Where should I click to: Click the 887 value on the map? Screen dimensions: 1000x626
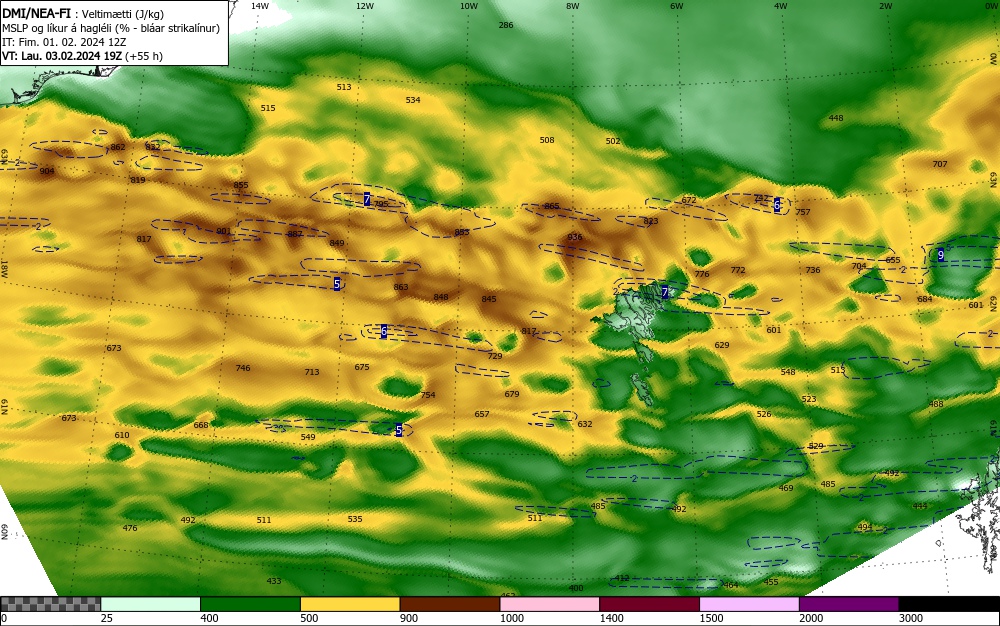(295, 234)
